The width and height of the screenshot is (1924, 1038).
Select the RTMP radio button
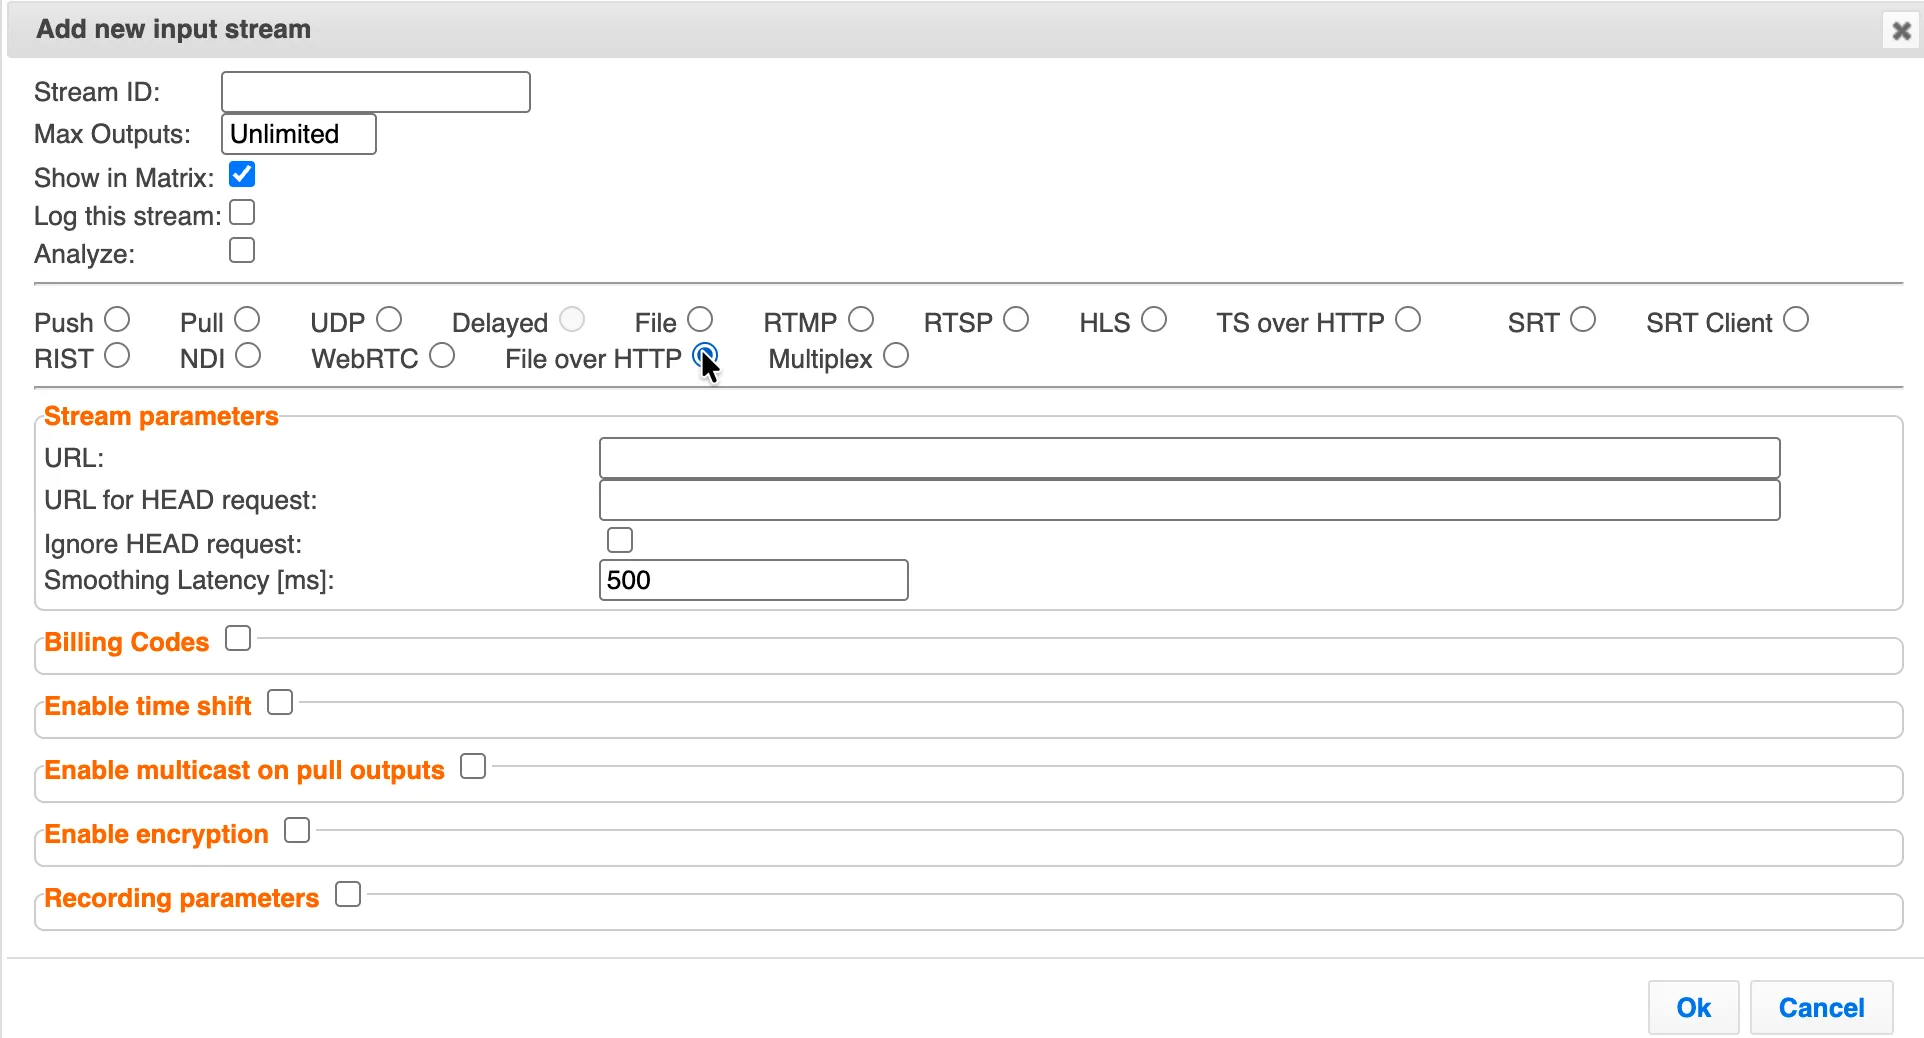pos(861,319)
